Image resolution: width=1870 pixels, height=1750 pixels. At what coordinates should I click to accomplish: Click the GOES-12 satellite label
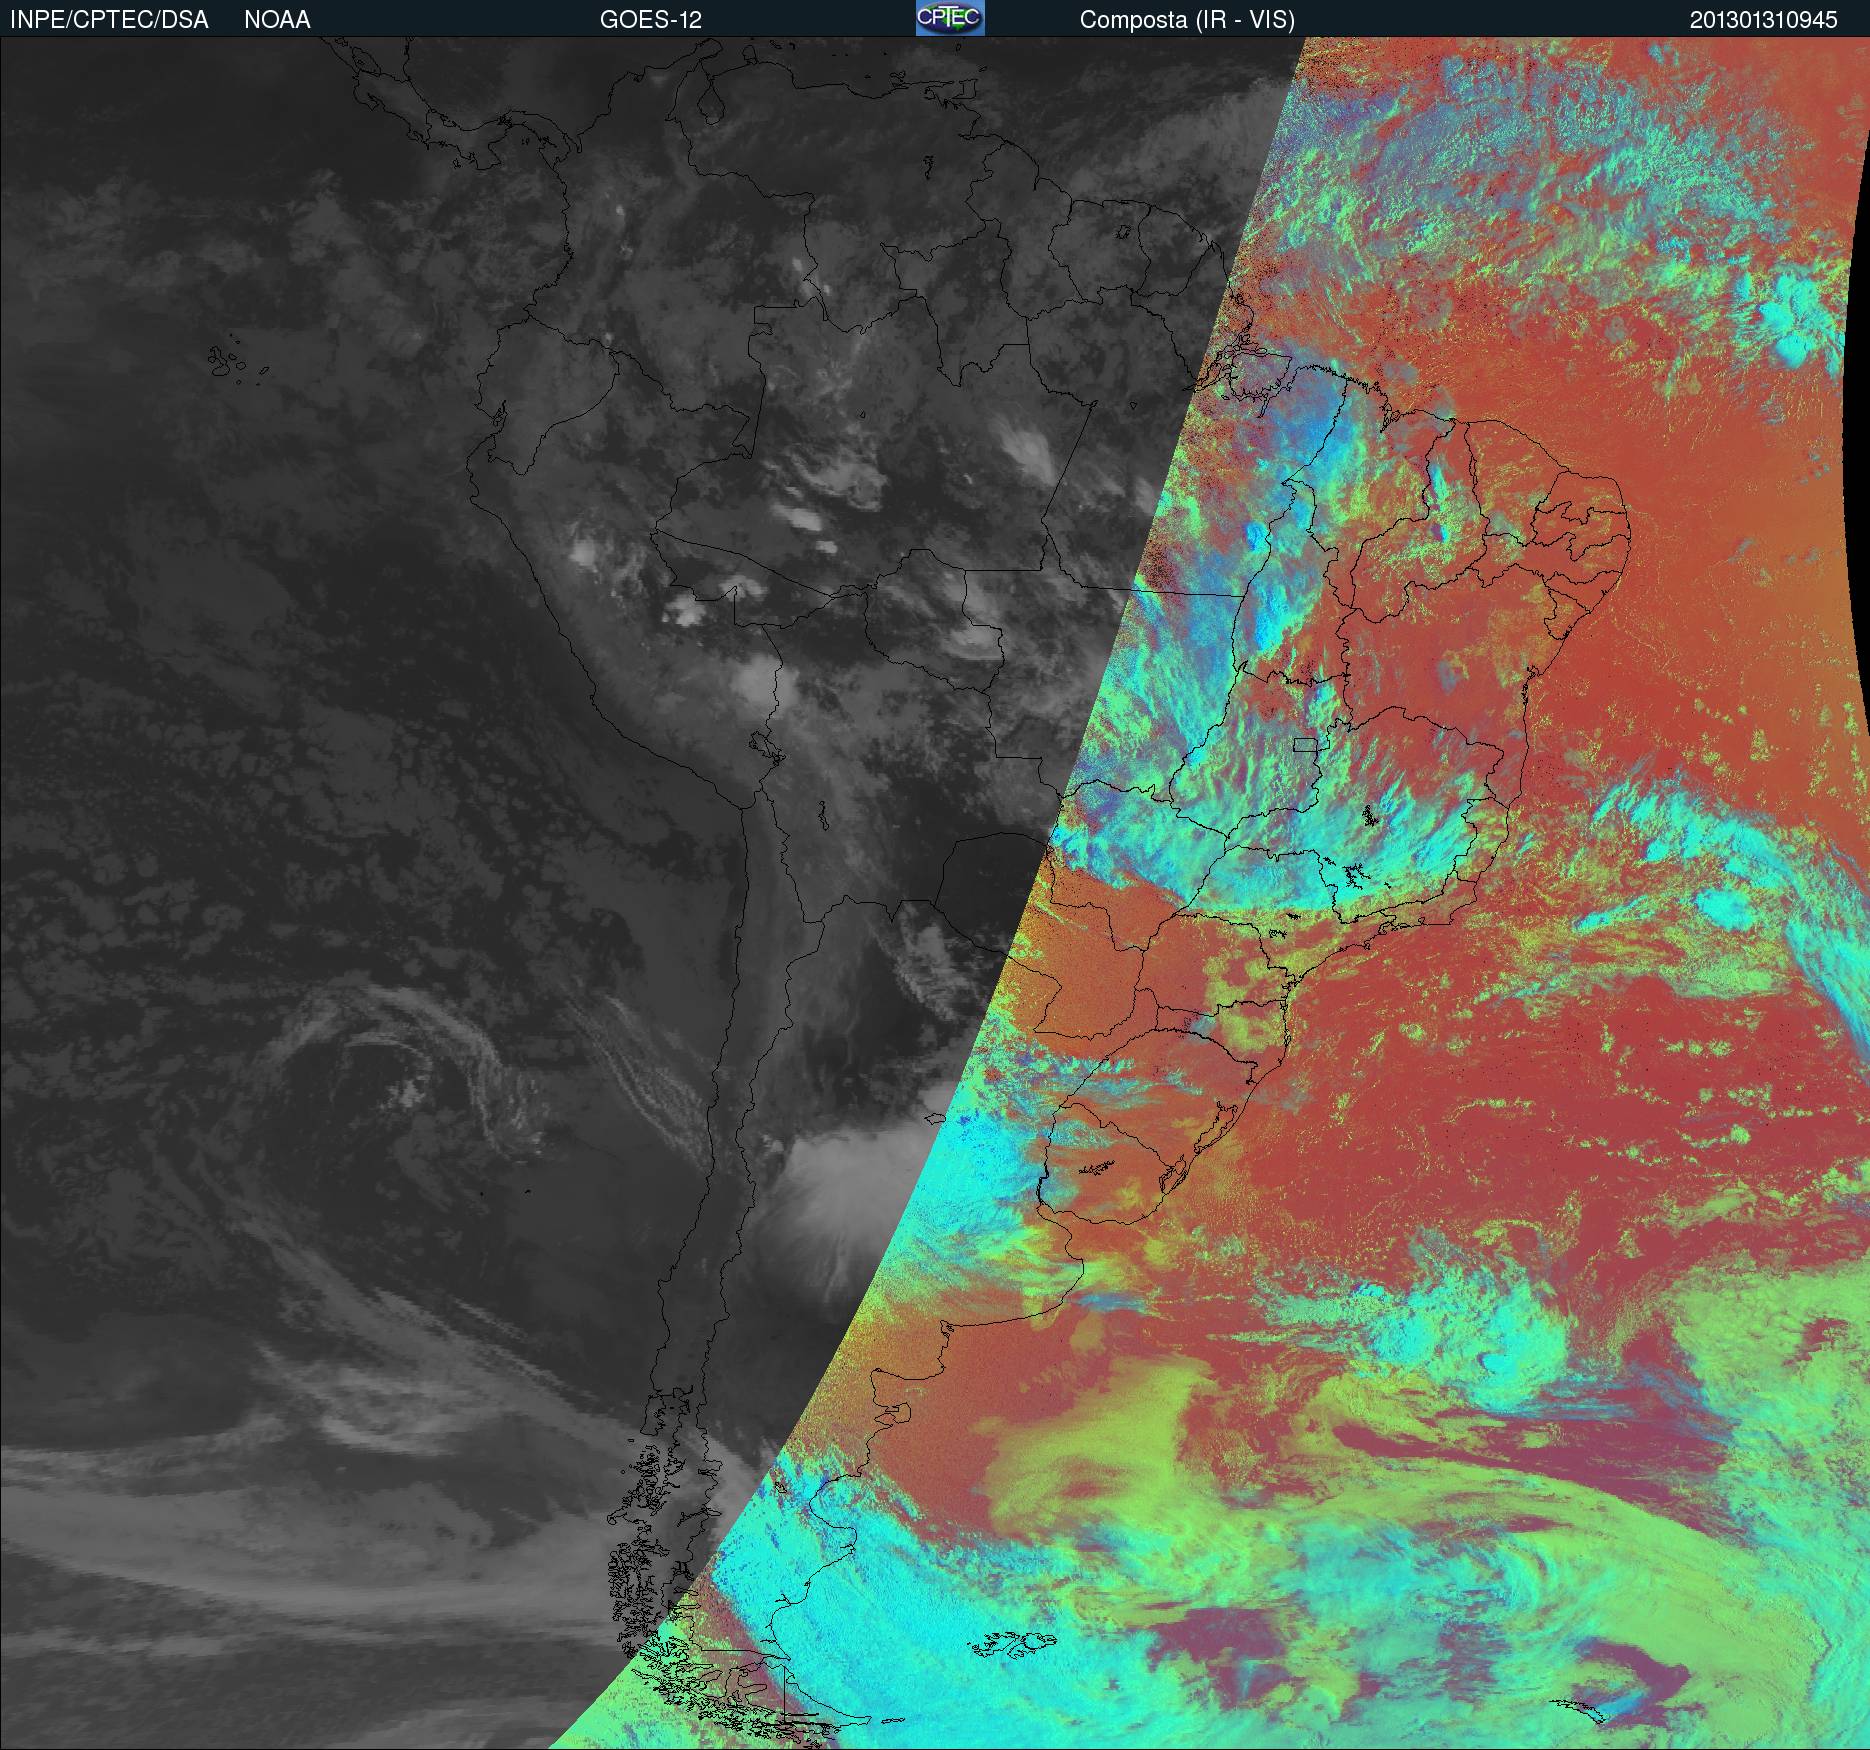coord(650,20)
